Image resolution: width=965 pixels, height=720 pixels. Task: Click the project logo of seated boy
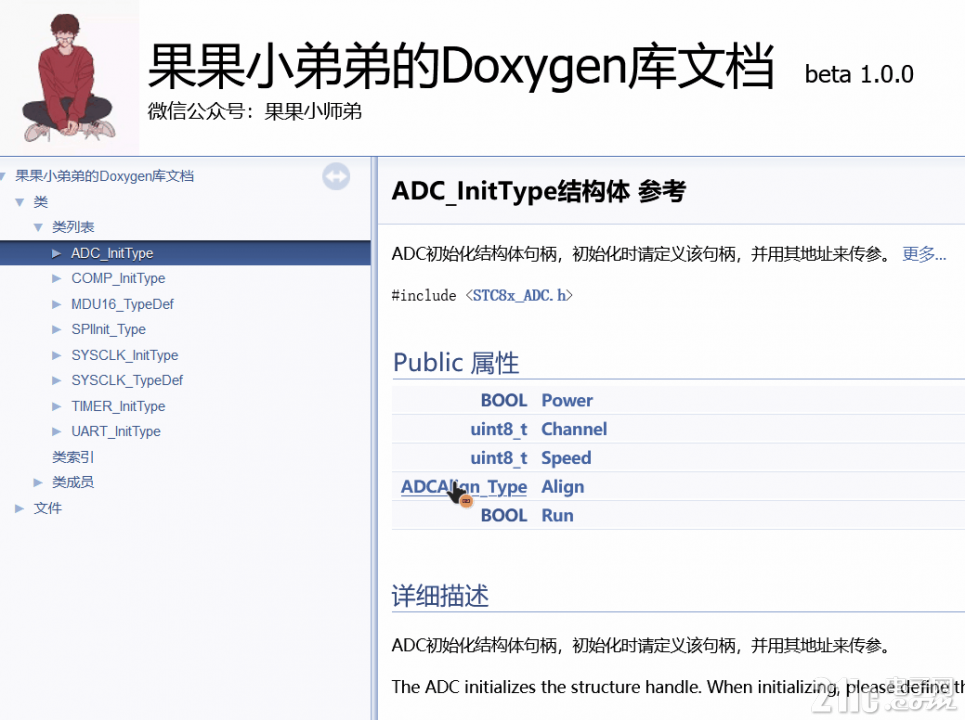[70, 78]
